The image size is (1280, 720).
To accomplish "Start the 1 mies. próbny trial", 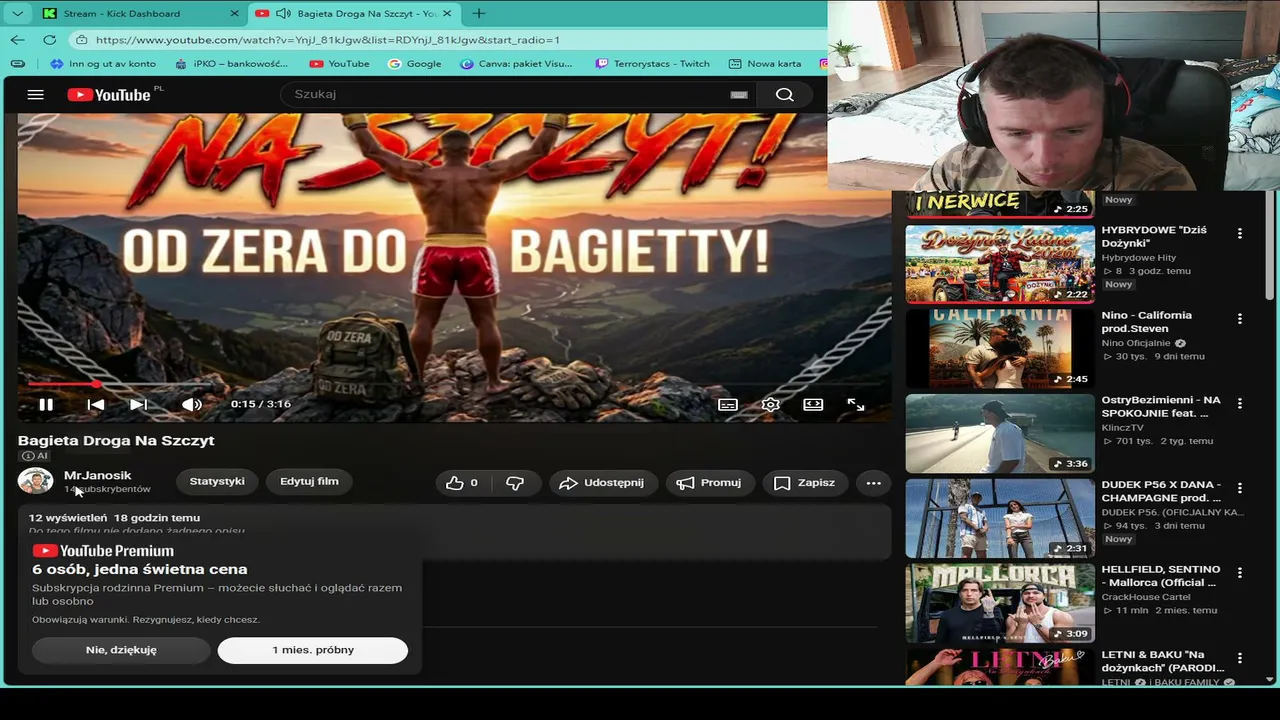I will [x=313, y=650].
